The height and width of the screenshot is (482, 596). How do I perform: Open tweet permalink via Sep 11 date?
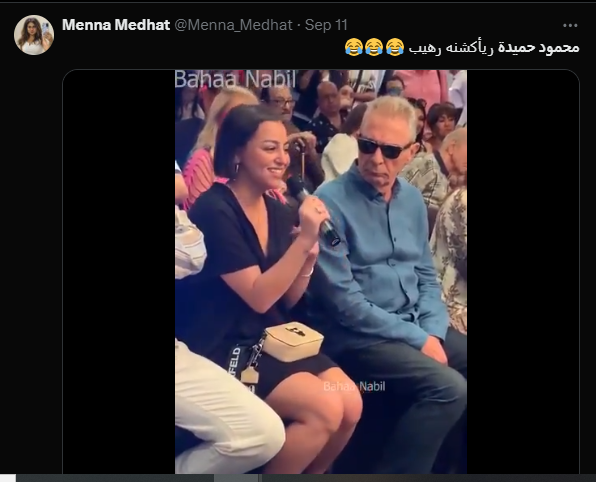(x=326, y=25)
